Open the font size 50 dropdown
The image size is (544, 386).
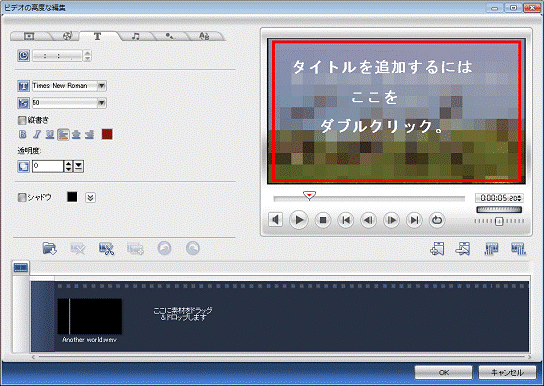pos(69,103)
